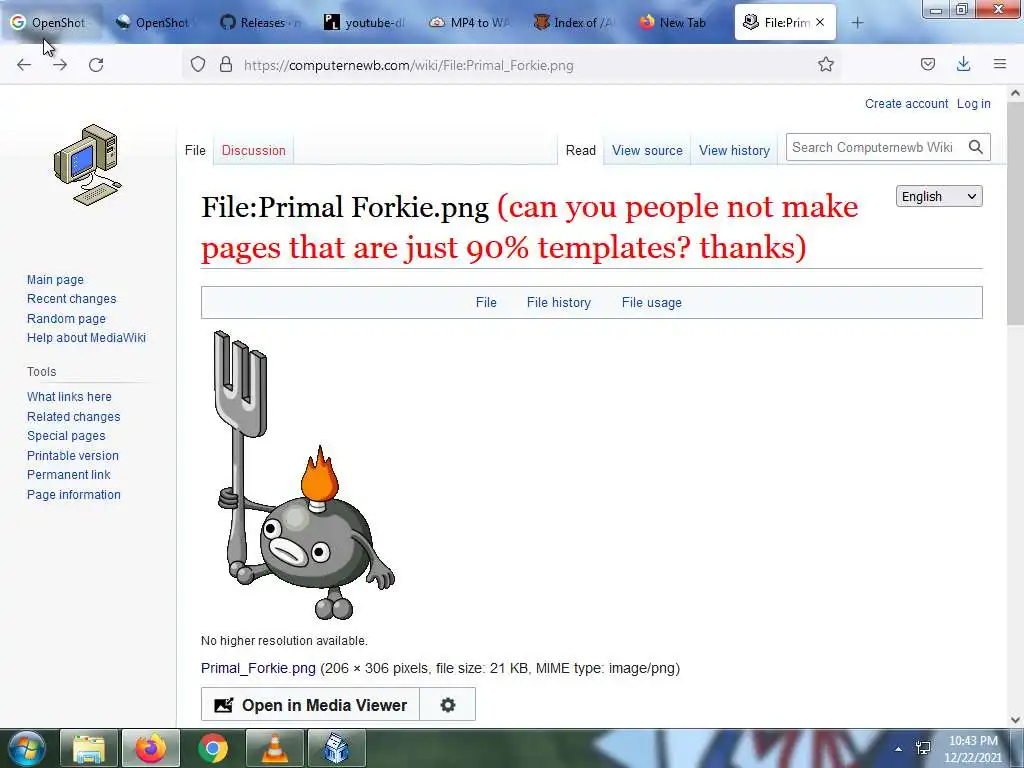Open Google Chrome from the taskbar
1024x768 pixels.
tap(213, 748)
